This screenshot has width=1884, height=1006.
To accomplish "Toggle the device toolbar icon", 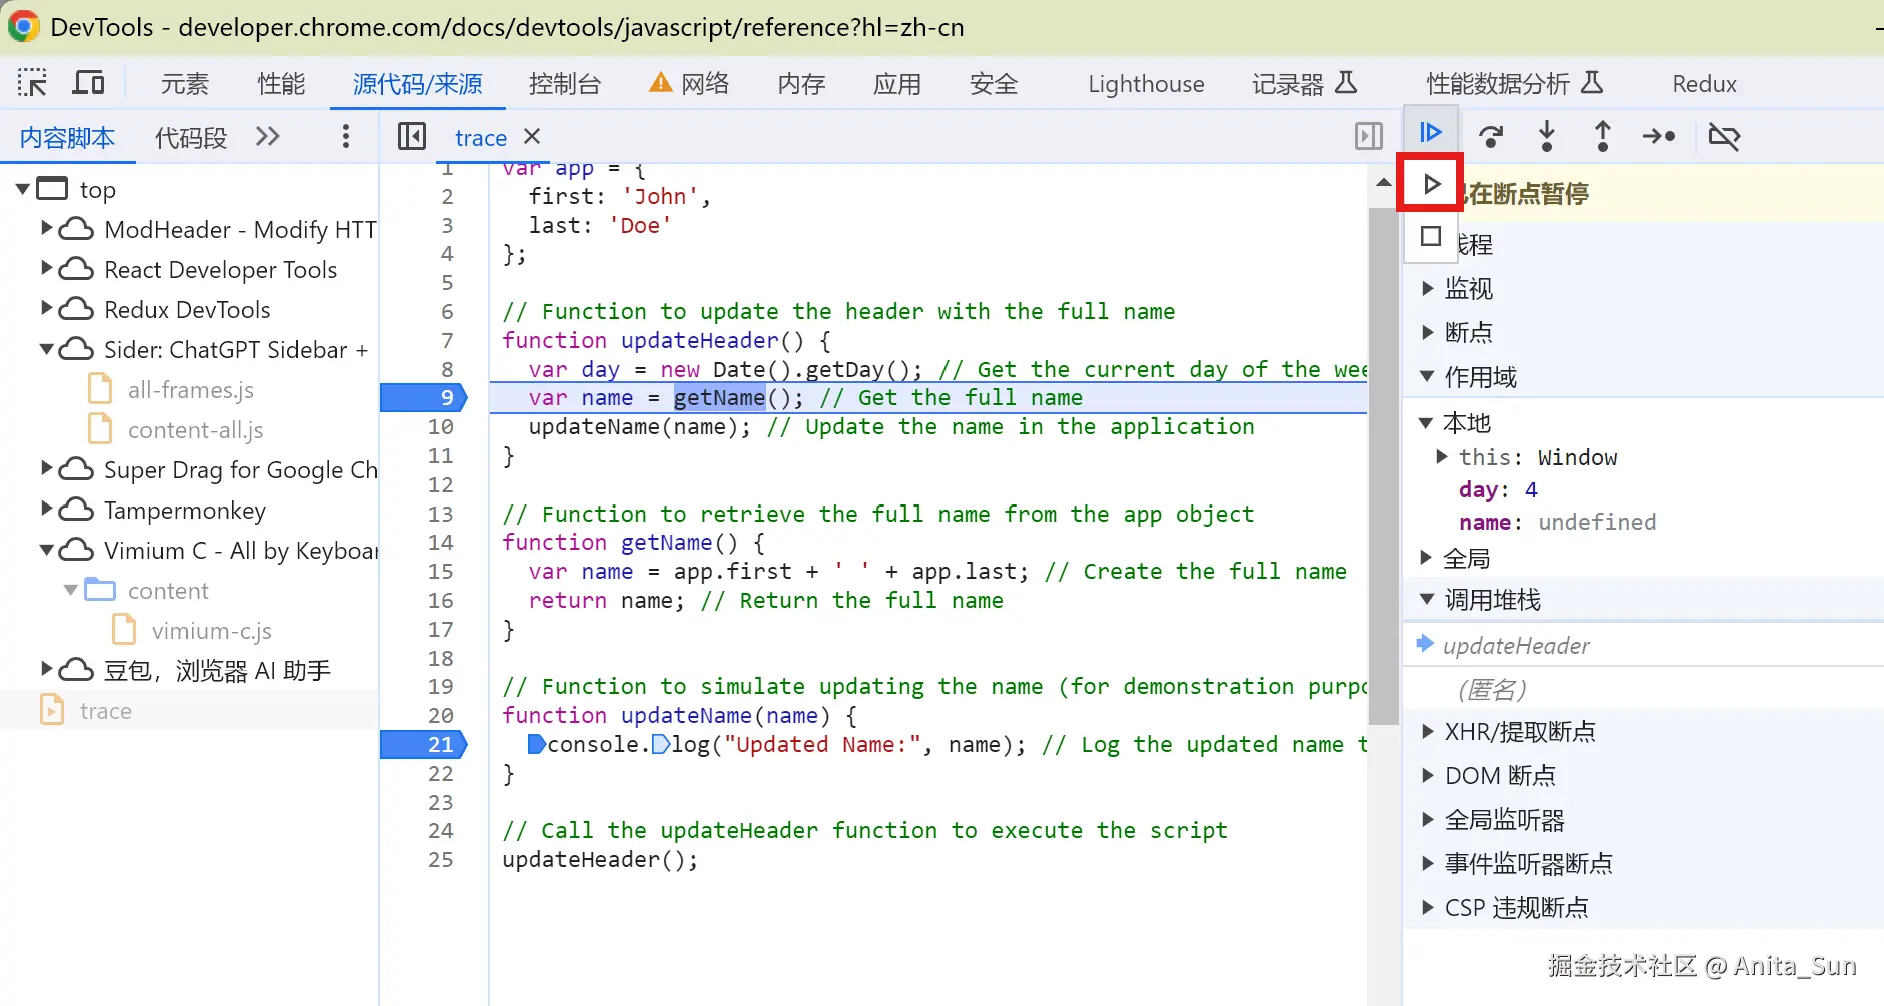I will pos(88,83).
